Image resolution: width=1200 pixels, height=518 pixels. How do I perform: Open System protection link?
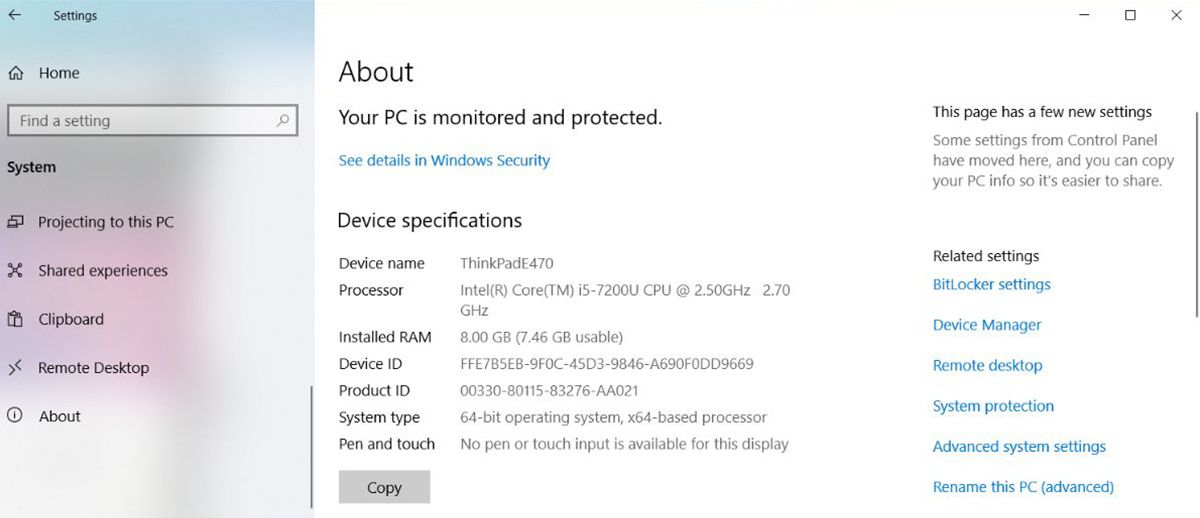pos(993,406)
